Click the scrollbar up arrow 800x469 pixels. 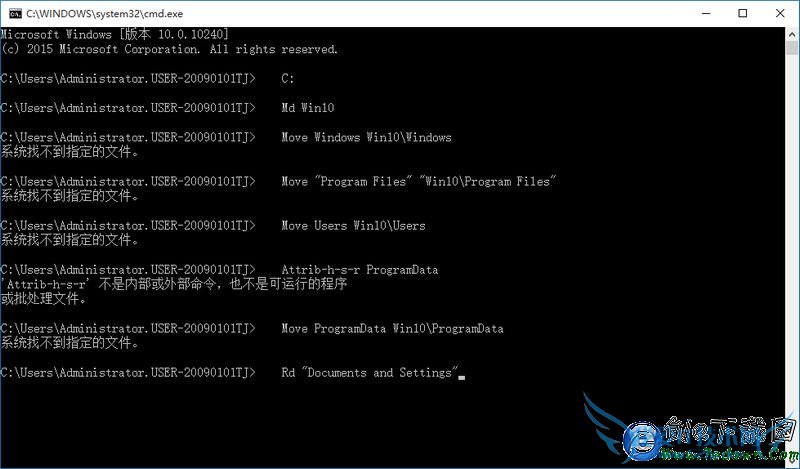[x=792, y=34]
